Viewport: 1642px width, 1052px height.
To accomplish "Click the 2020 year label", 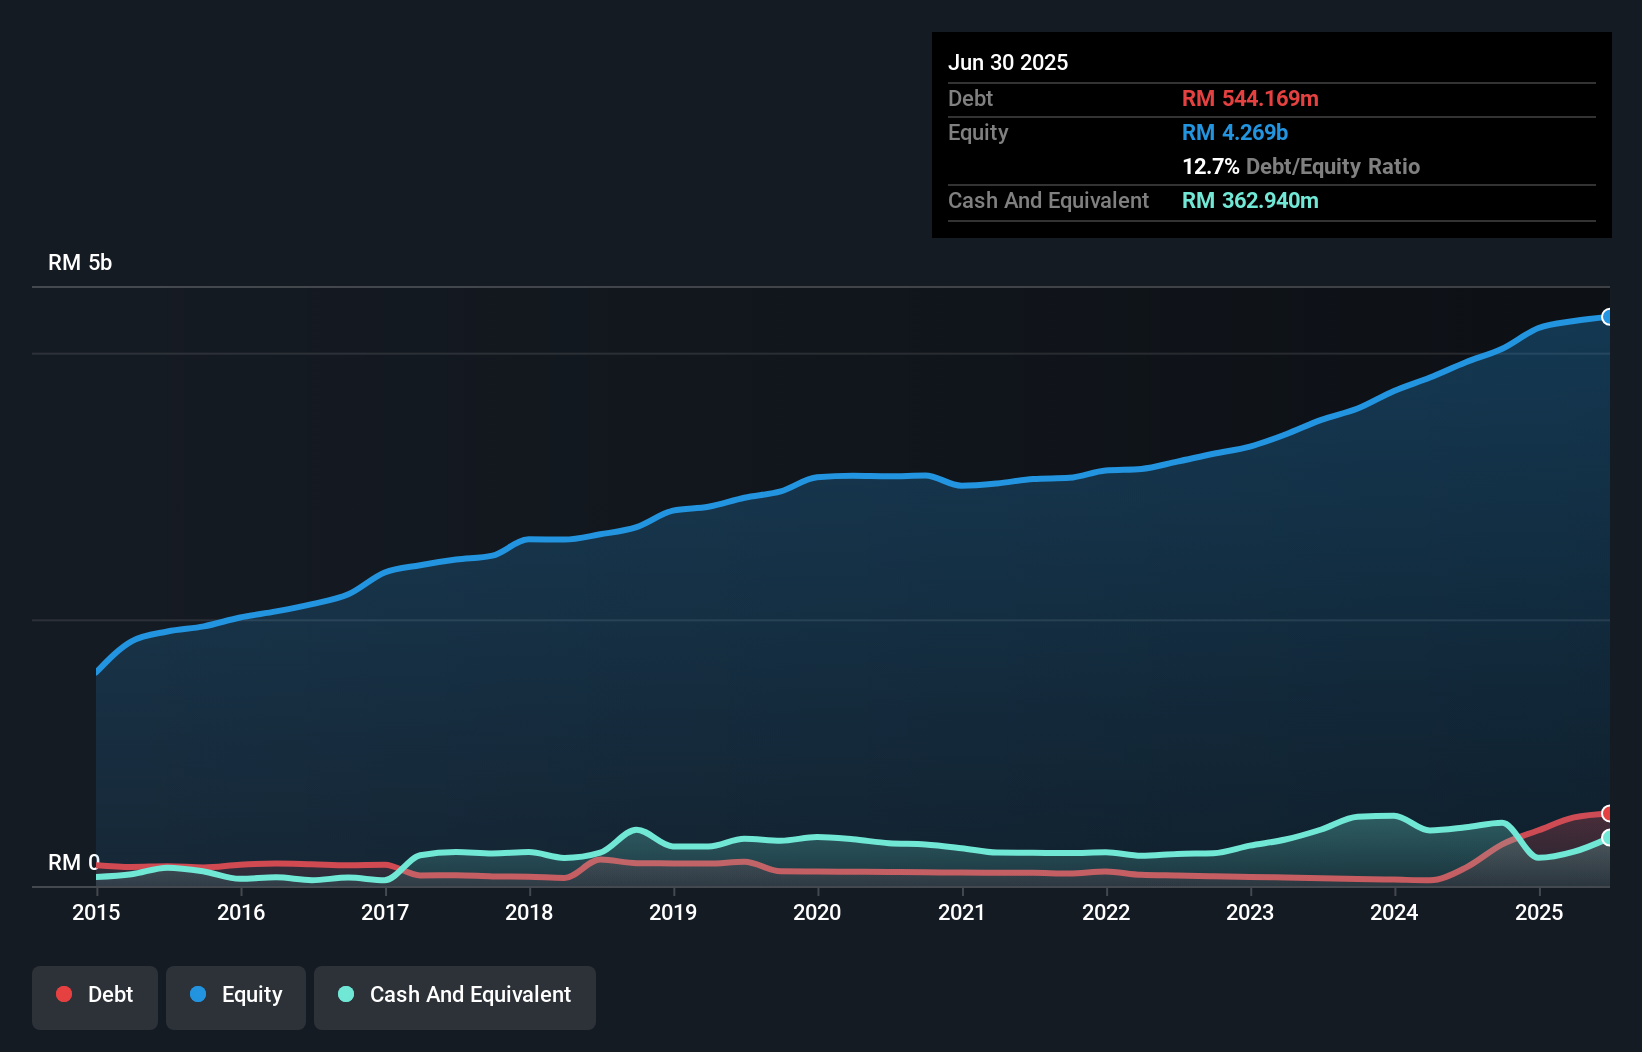I will [817, 912].
